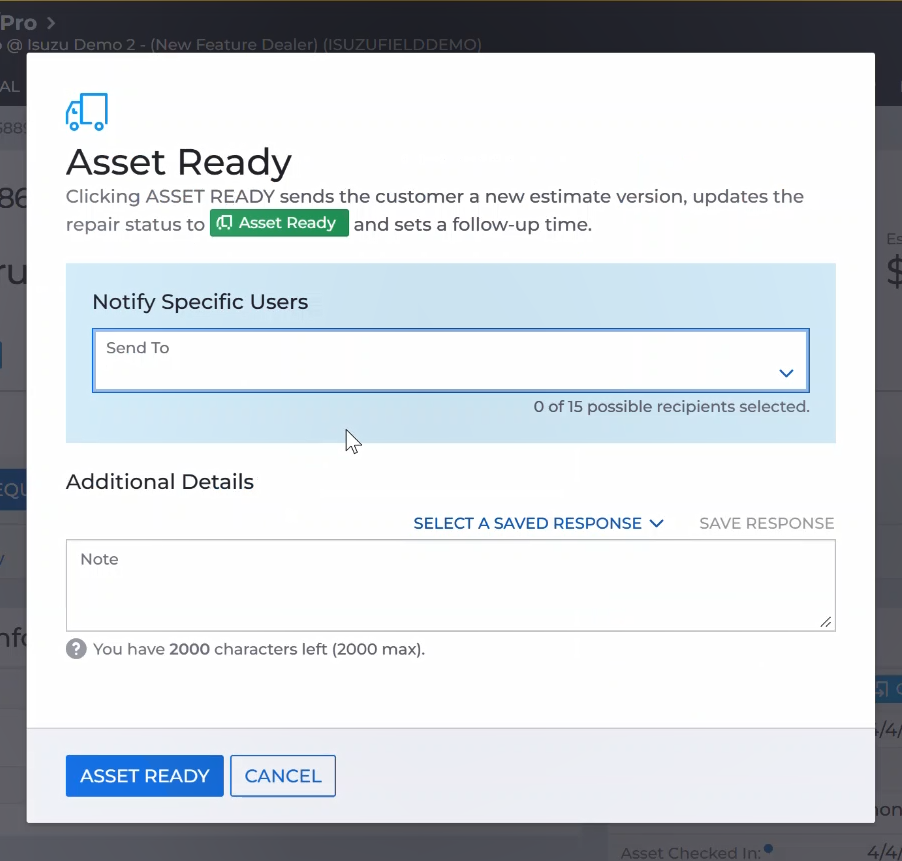Click the blue dot beside Asset Checked In

(768, 849)
